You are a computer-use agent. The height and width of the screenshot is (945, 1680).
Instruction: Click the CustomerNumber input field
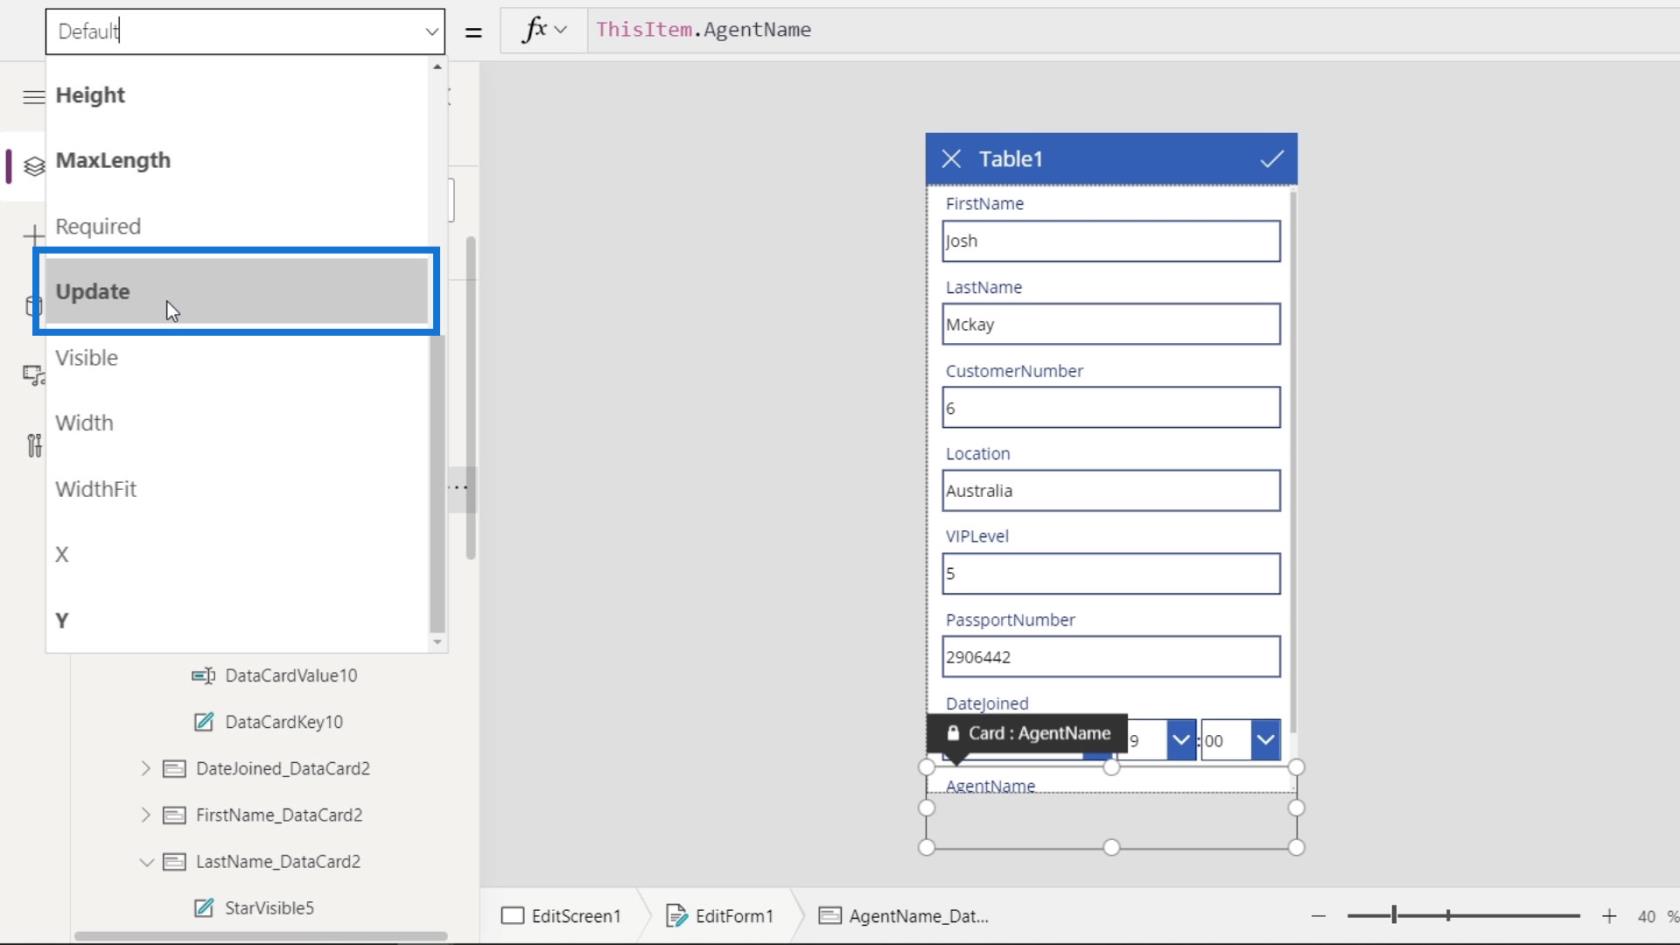tap(1111, 408)
